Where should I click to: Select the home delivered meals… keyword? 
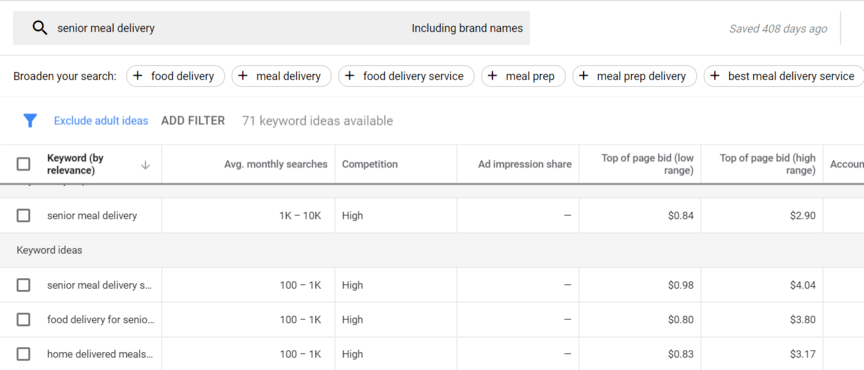[100, 354]
